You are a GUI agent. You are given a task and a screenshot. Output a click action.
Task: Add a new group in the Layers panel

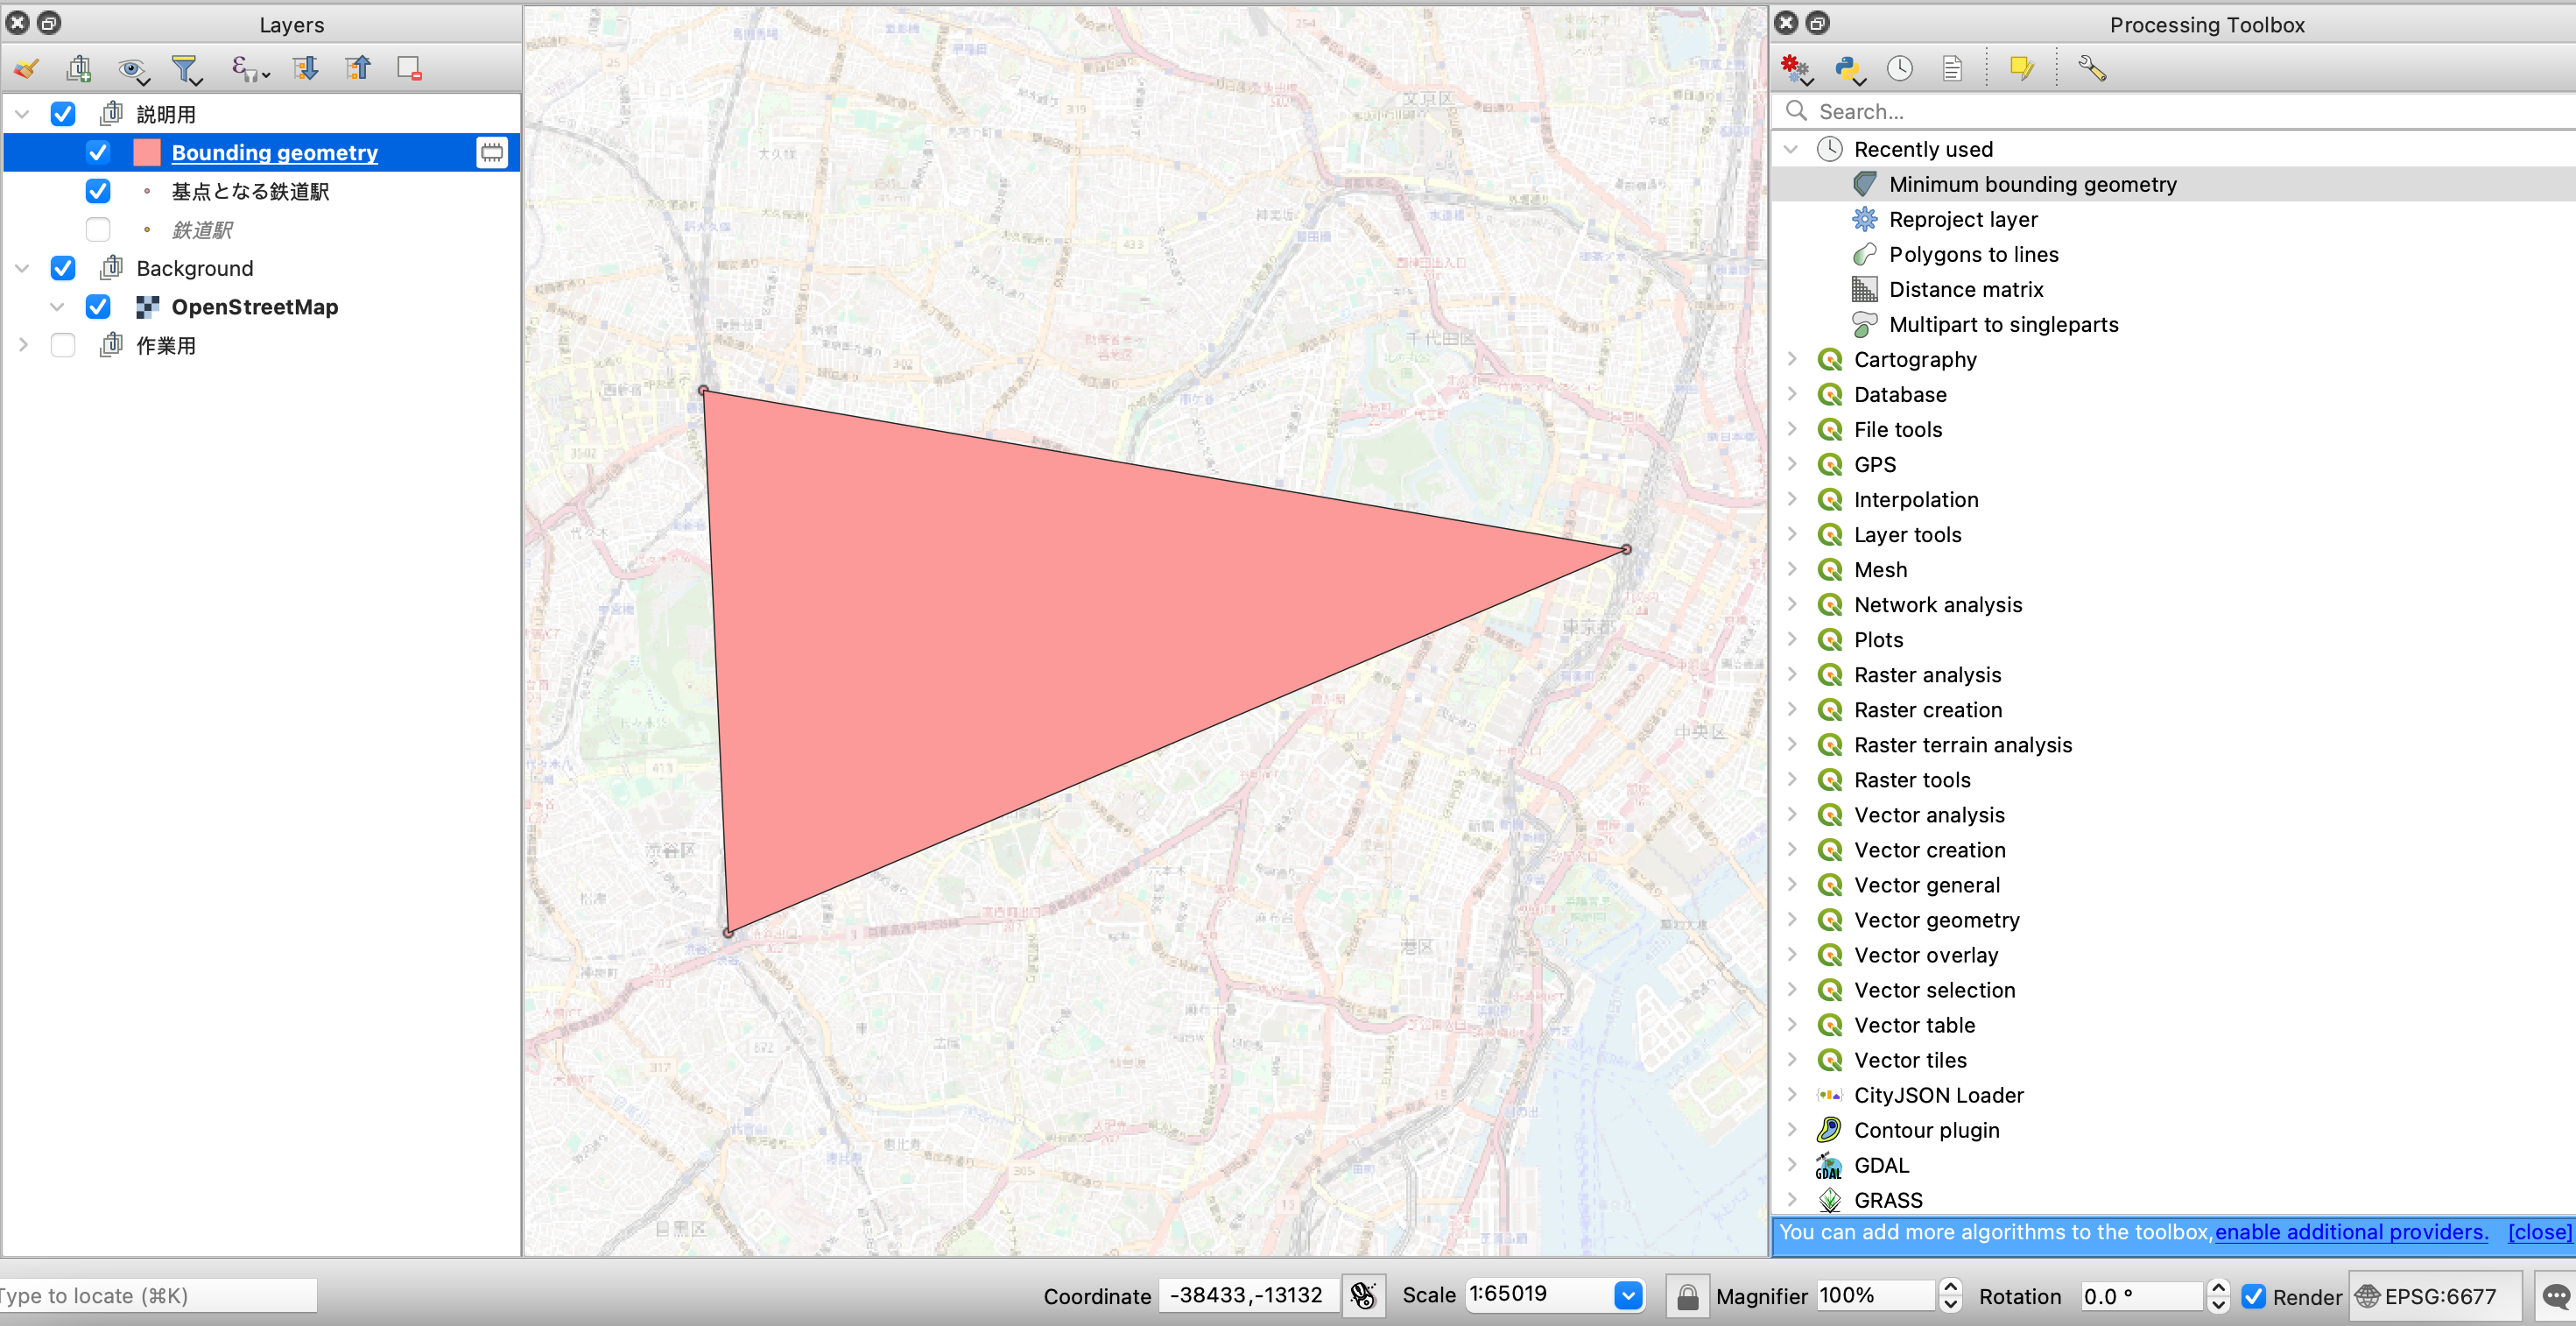79,68
